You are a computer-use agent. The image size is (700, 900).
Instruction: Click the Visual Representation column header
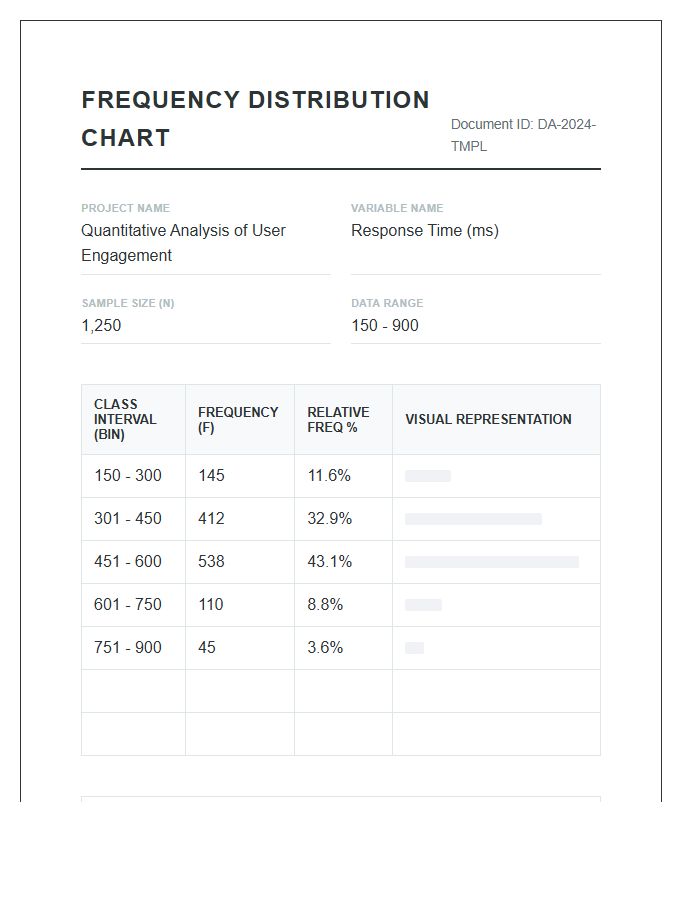(x=488, y=420)
